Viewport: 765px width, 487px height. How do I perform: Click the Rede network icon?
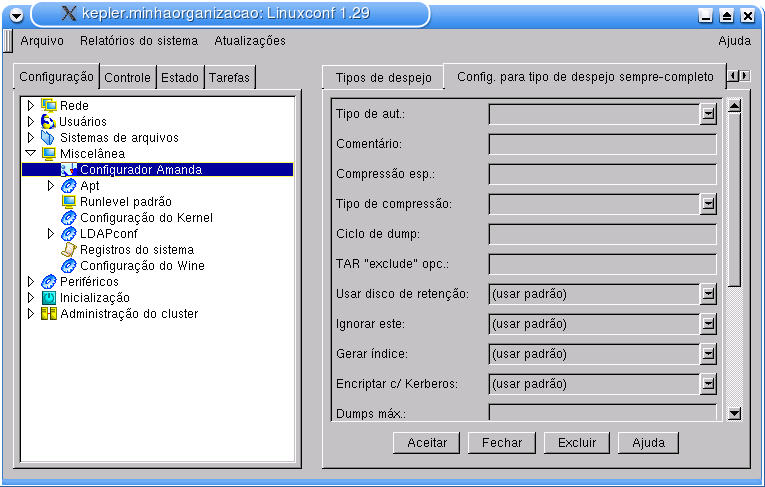pos(48,105)
